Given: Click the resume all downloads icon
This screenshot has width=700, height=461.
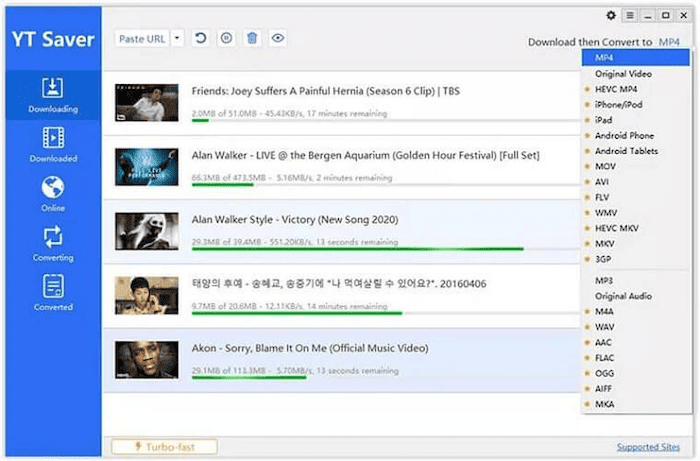Looking at the screenshot, I should pyautogui.click(x=200, y=38).
